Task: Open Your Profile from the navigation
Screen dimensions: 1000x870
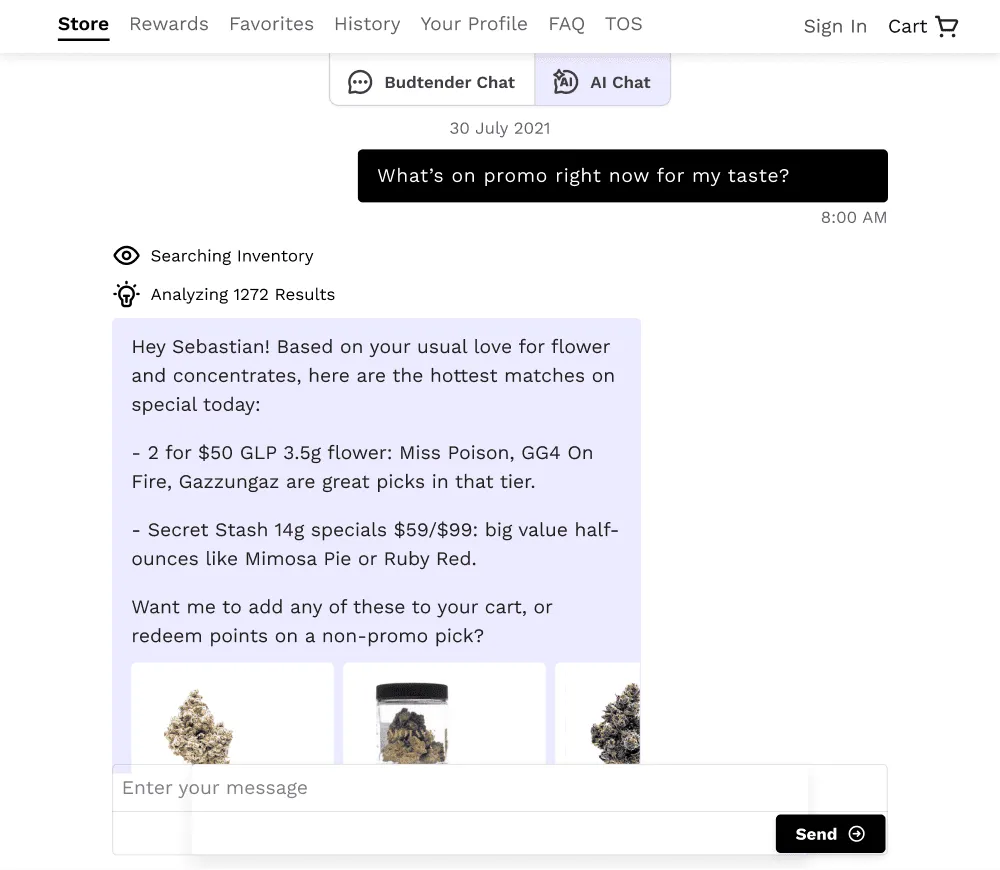Action: pyautogui.click(x=474, y=24)
